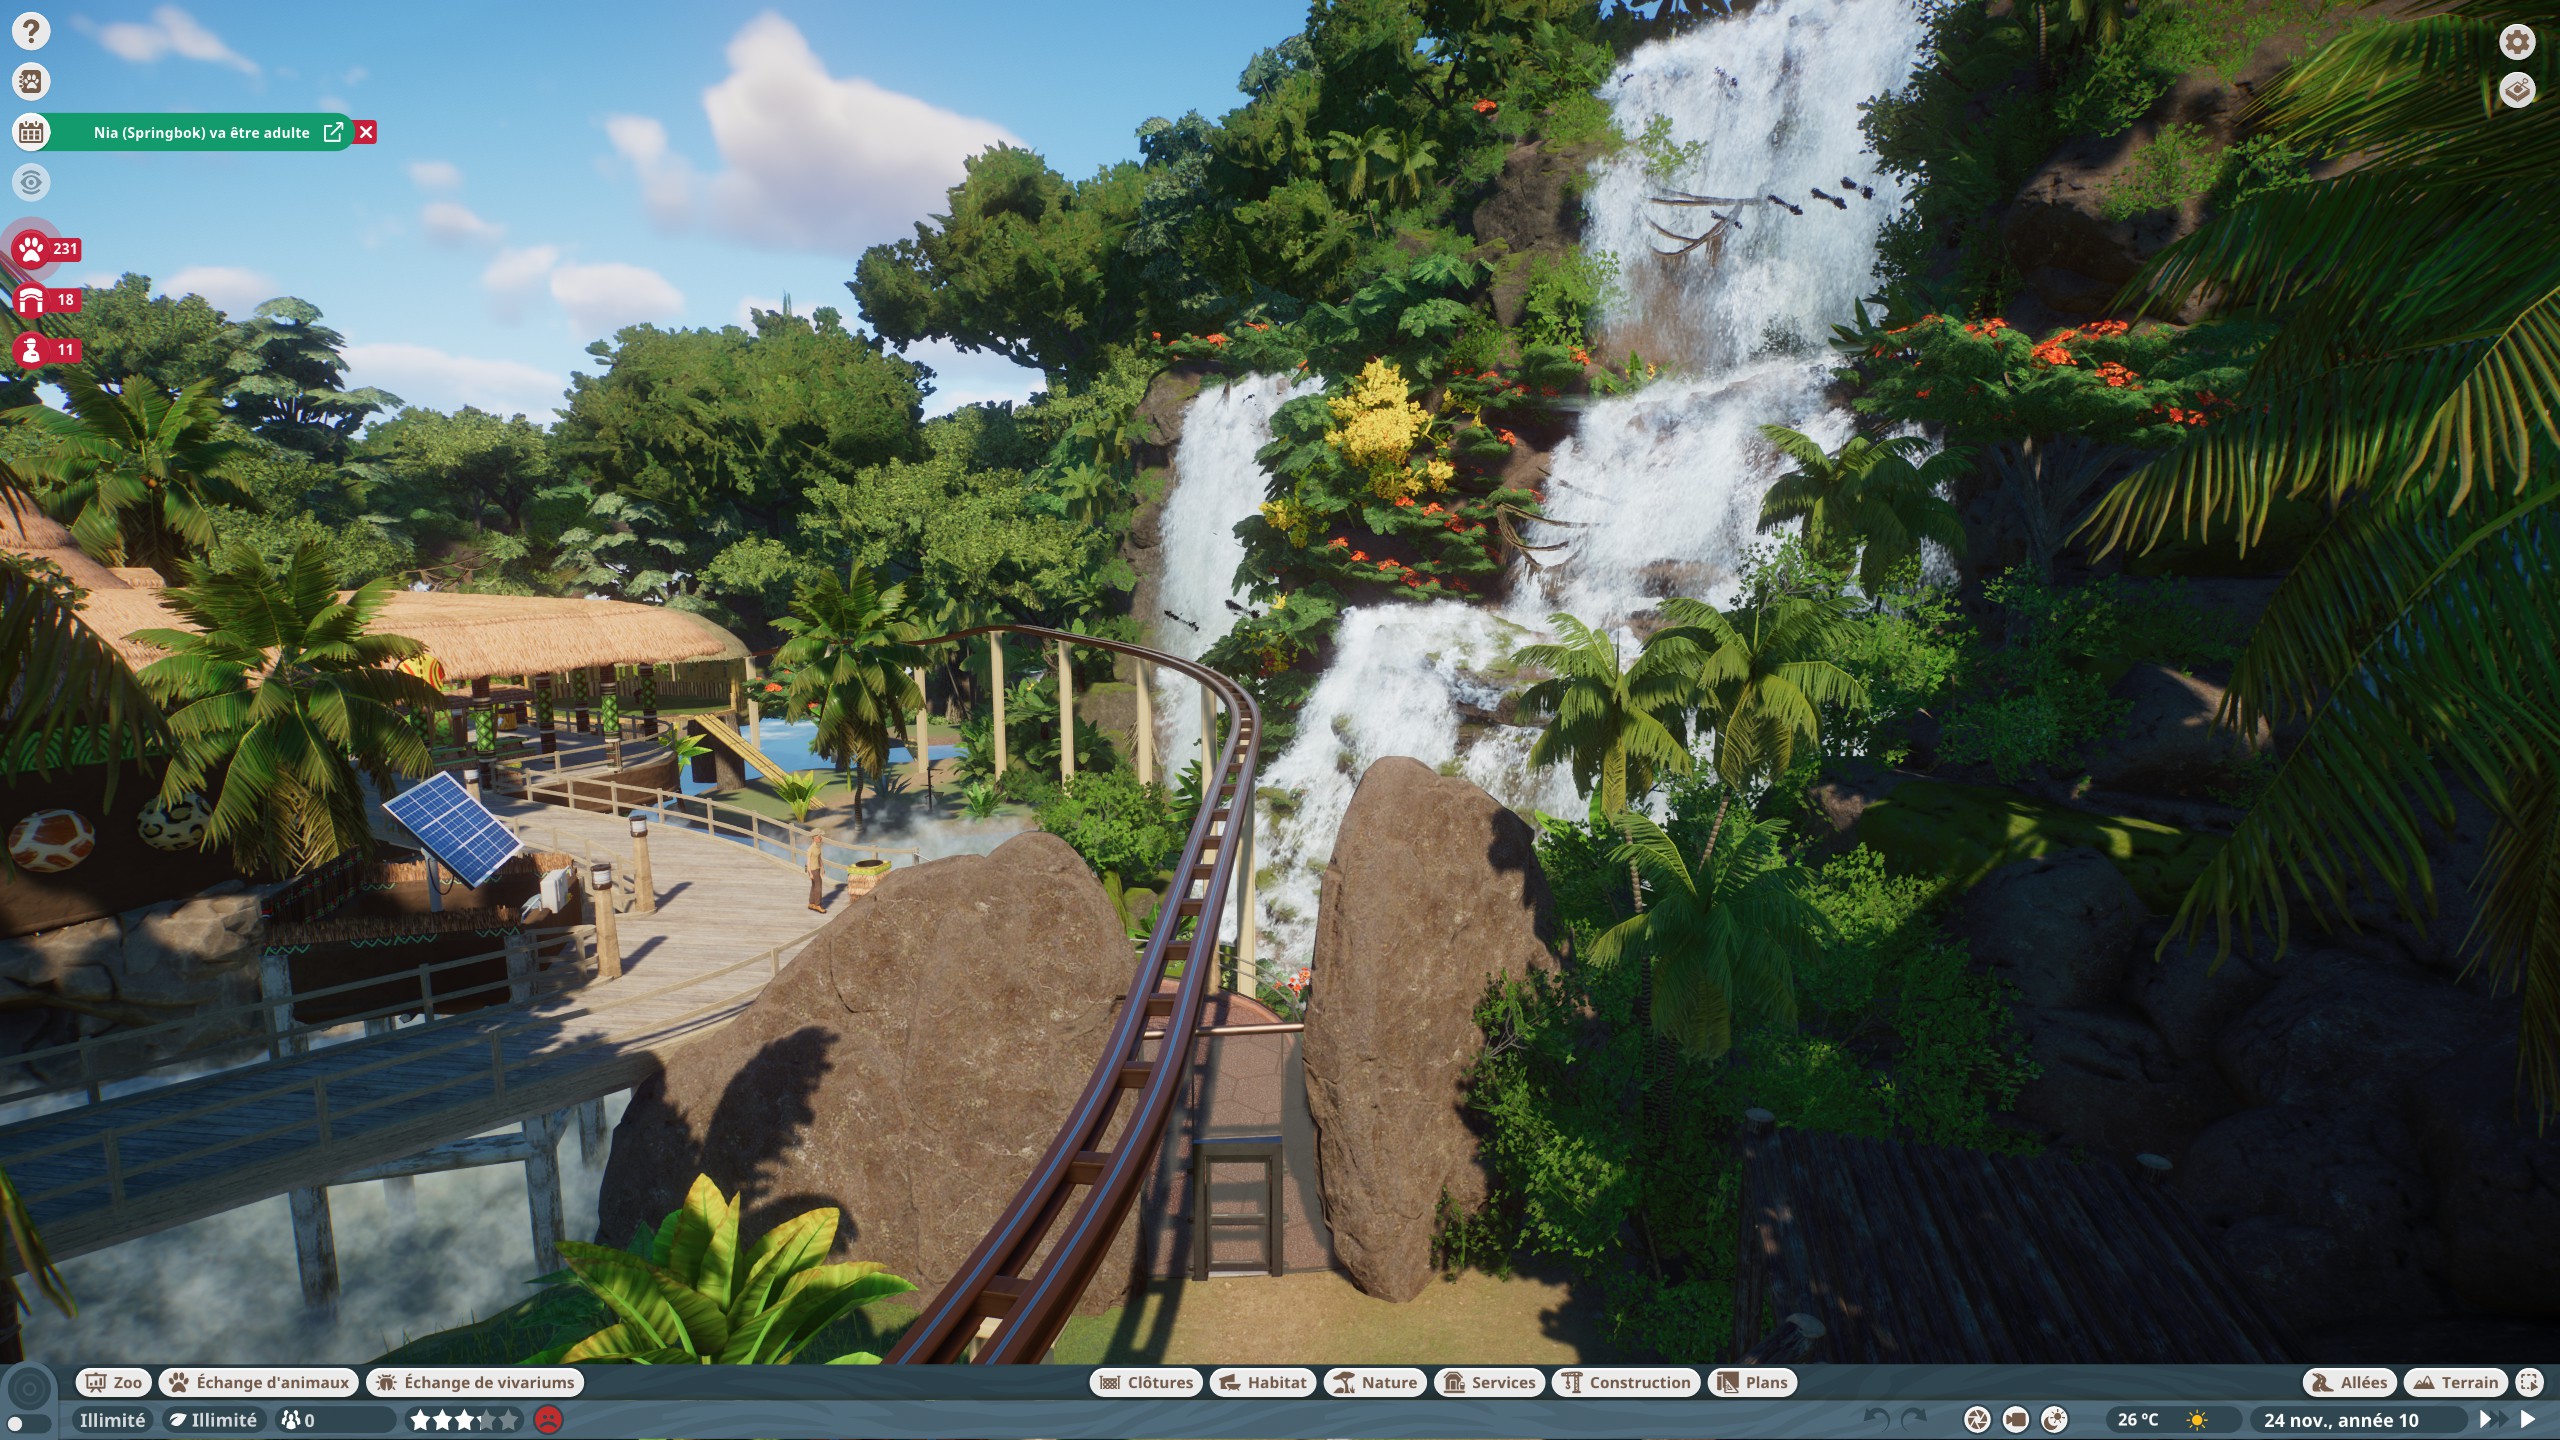The height and width of the screenshot is (1440, 2560).
Task: Open staff alerts showing 11
Action: coord(47,349)
